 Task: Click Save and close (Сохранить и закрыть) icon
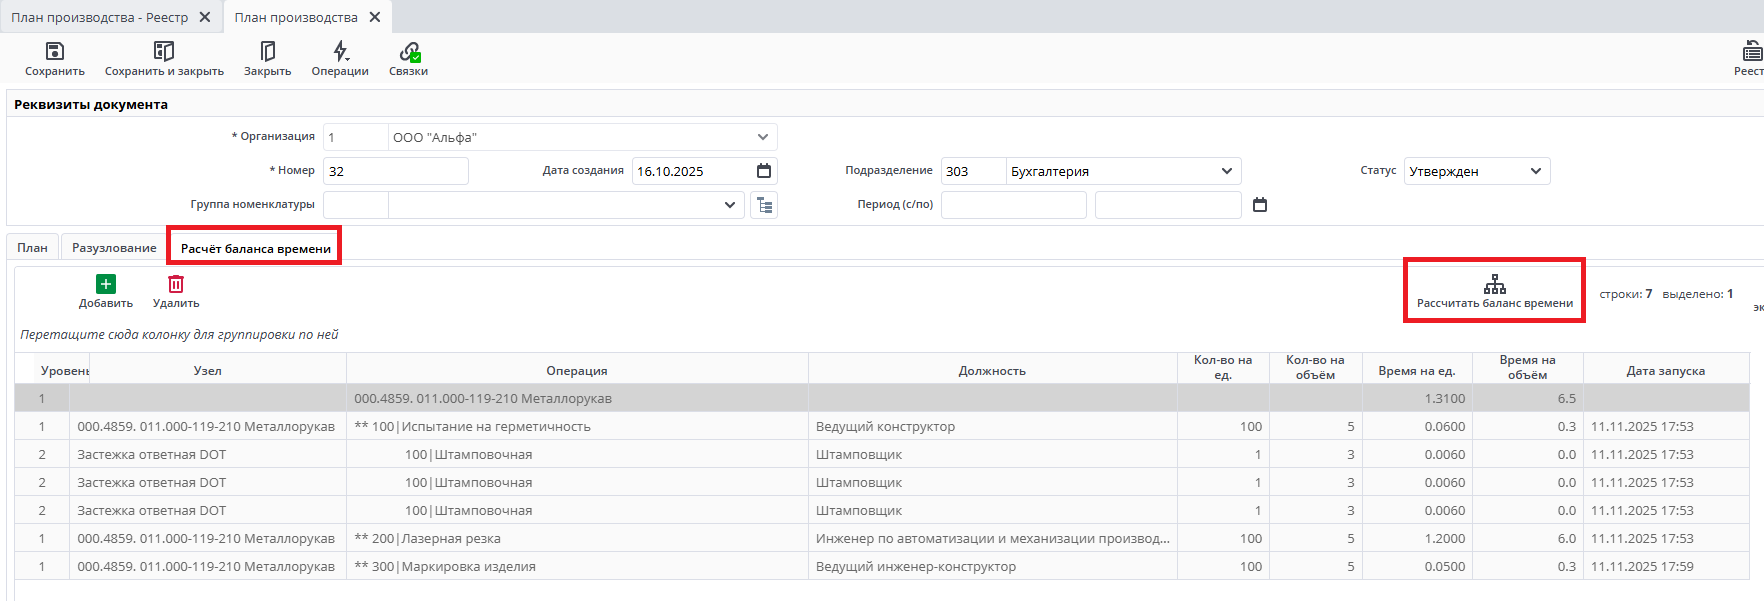(164, 51)
